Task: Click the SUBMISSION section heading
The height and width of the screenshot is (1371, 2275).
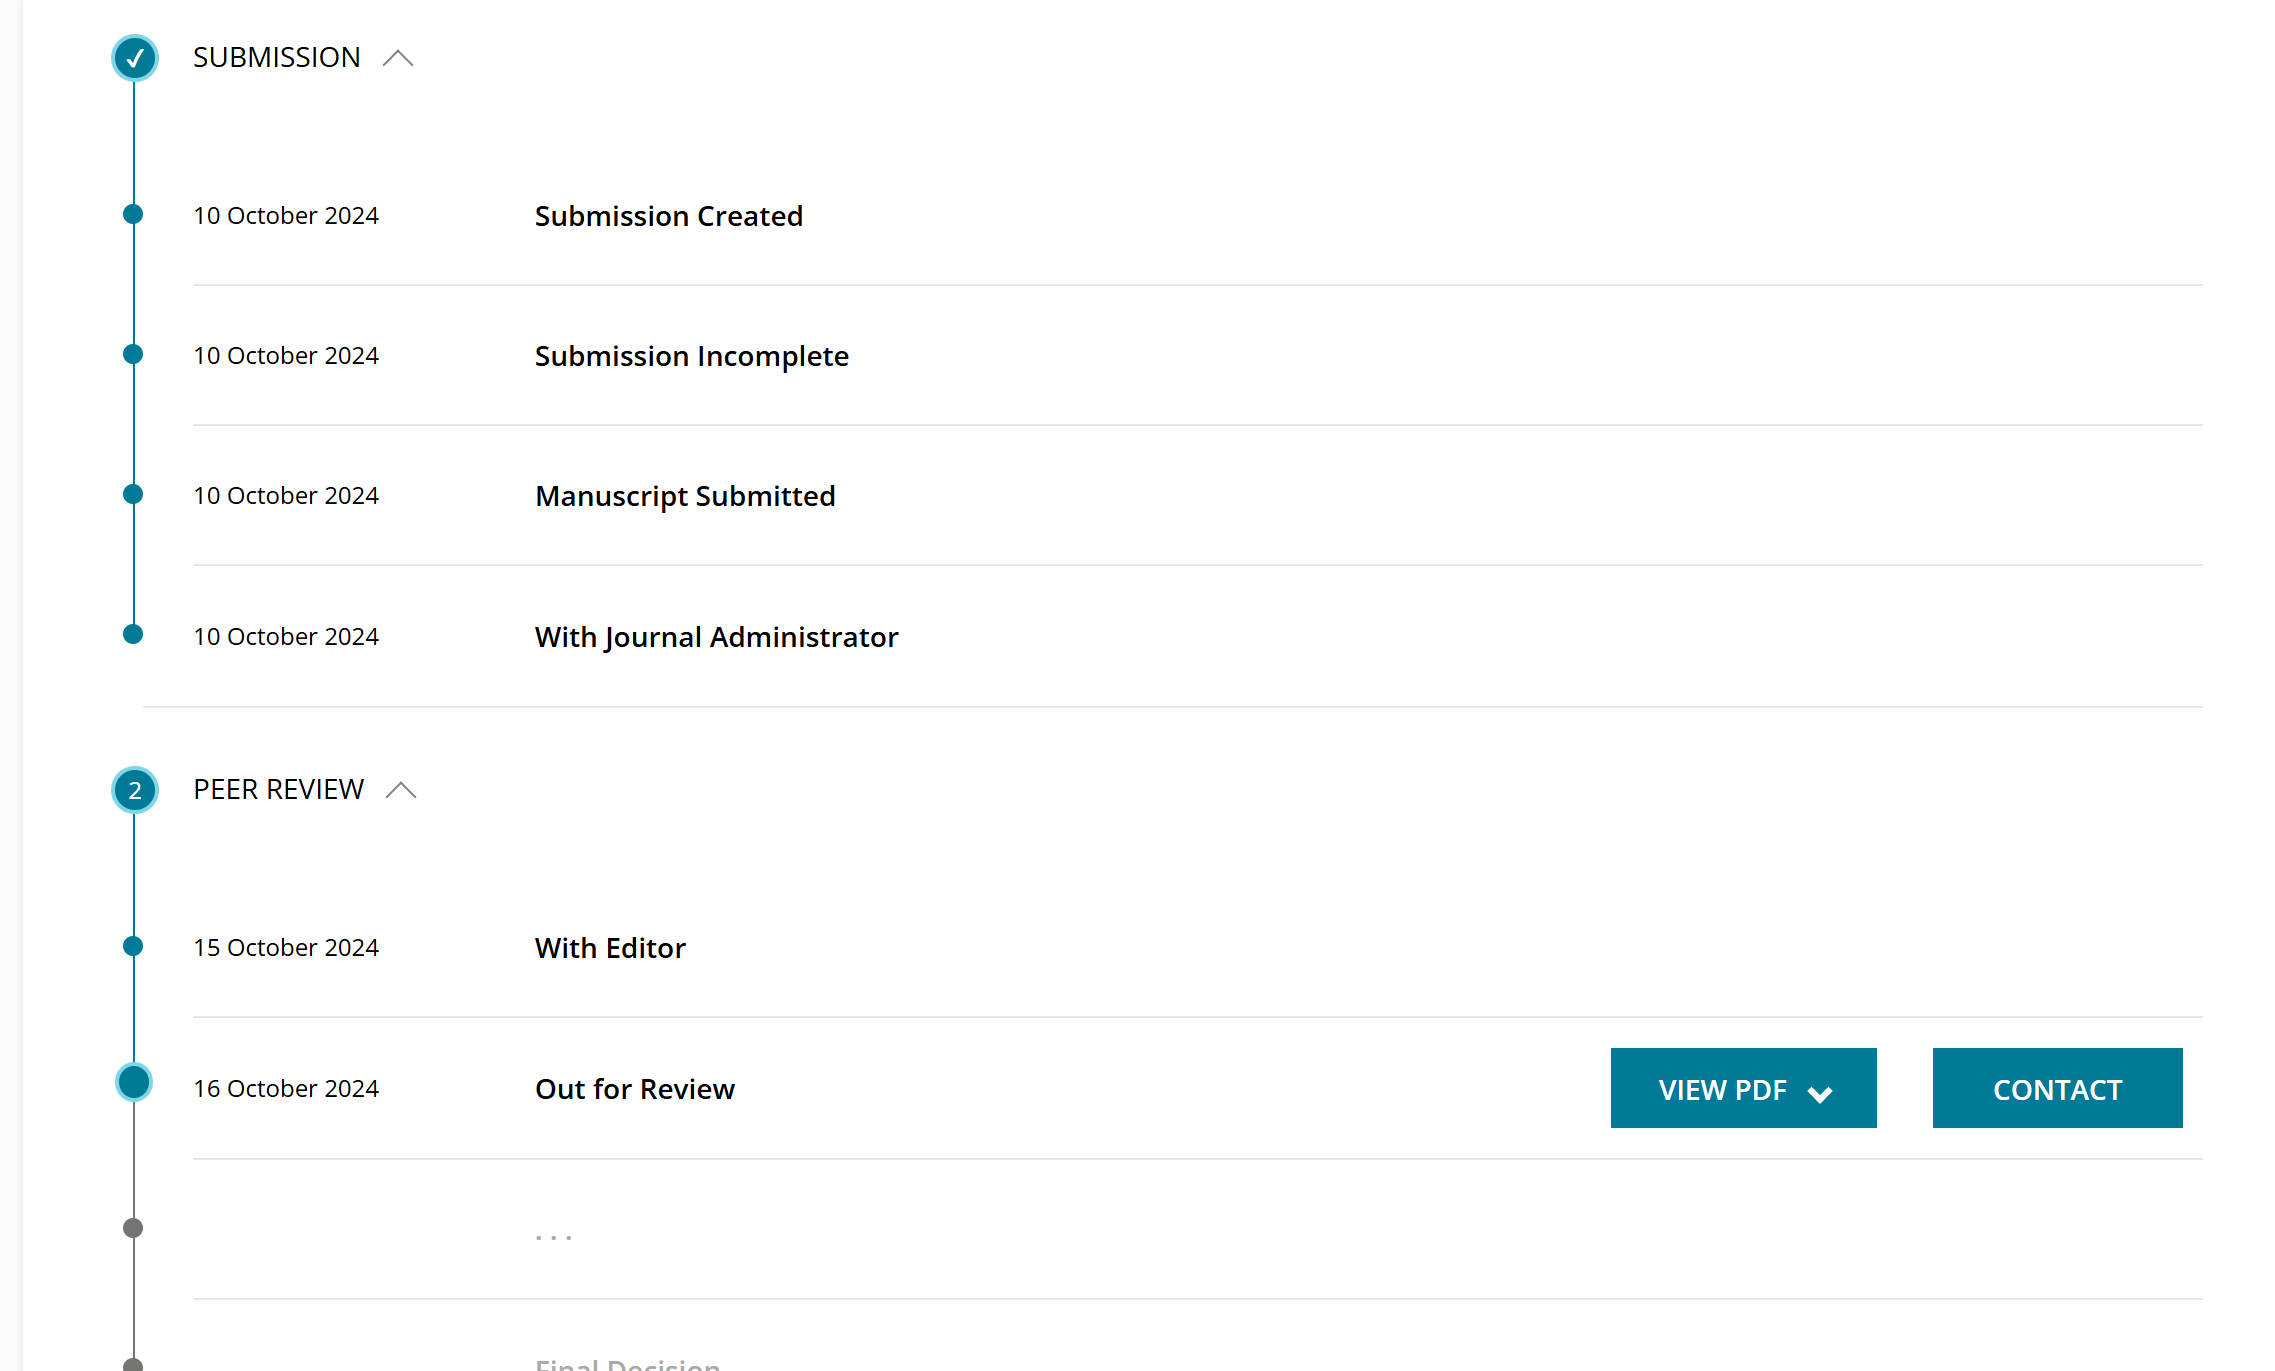Action: pos(277,57)
